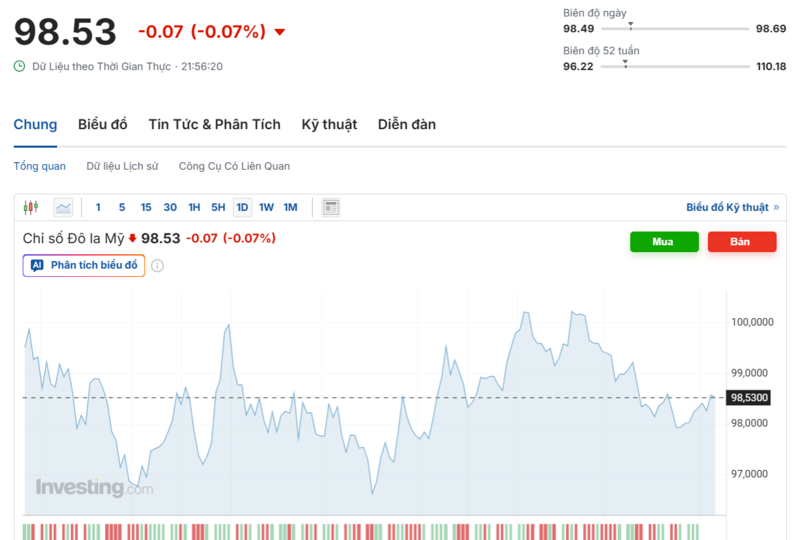Set chart interval to 5H

[x=218, y=207]
